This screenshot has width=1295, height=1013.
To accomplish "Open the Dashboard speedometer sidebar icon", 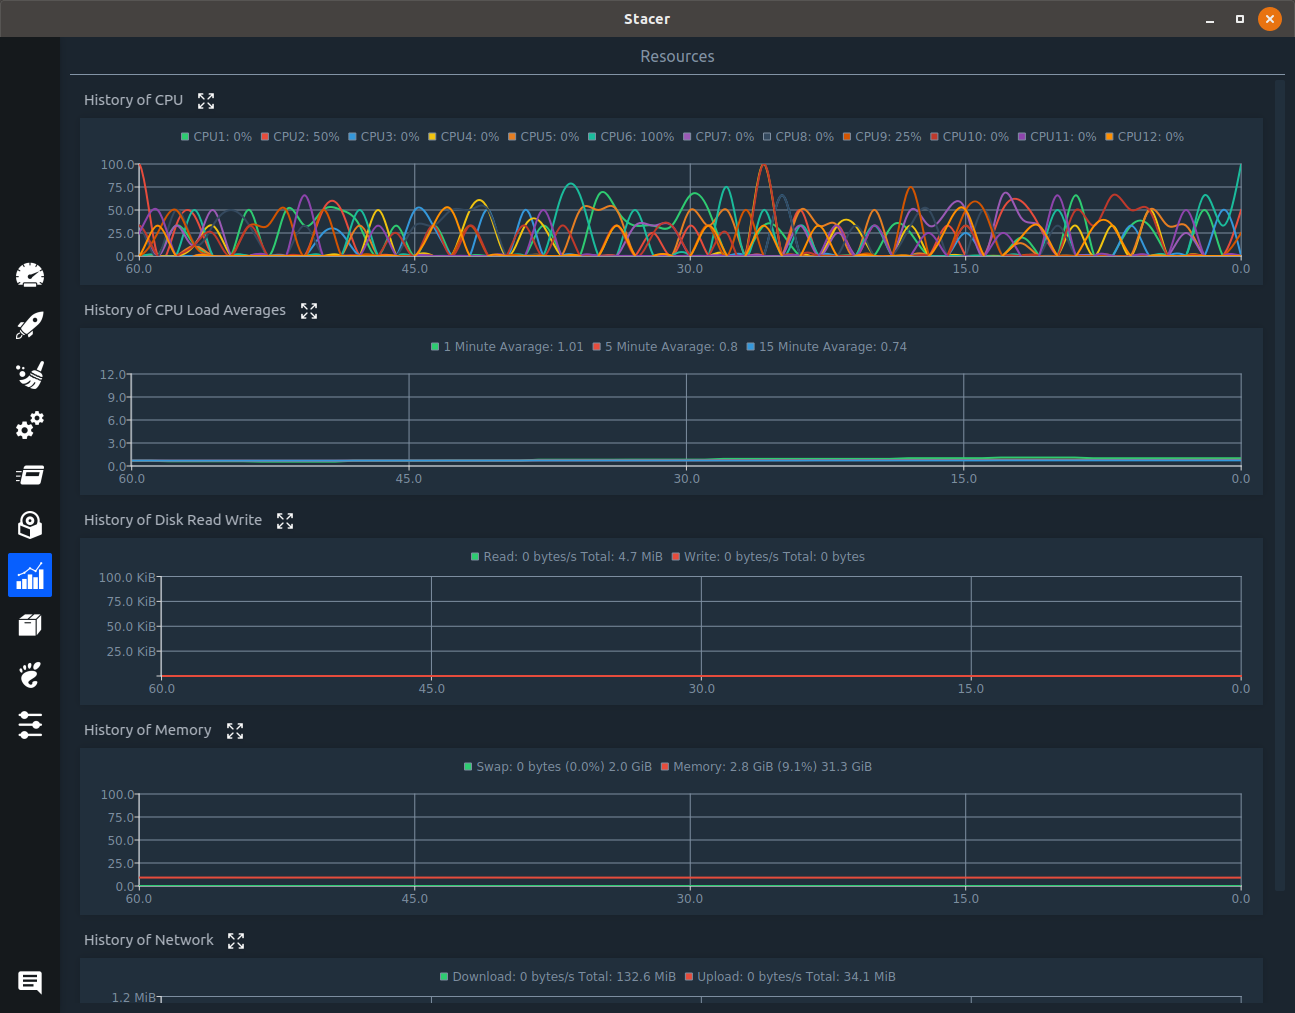I will point(30,275).
